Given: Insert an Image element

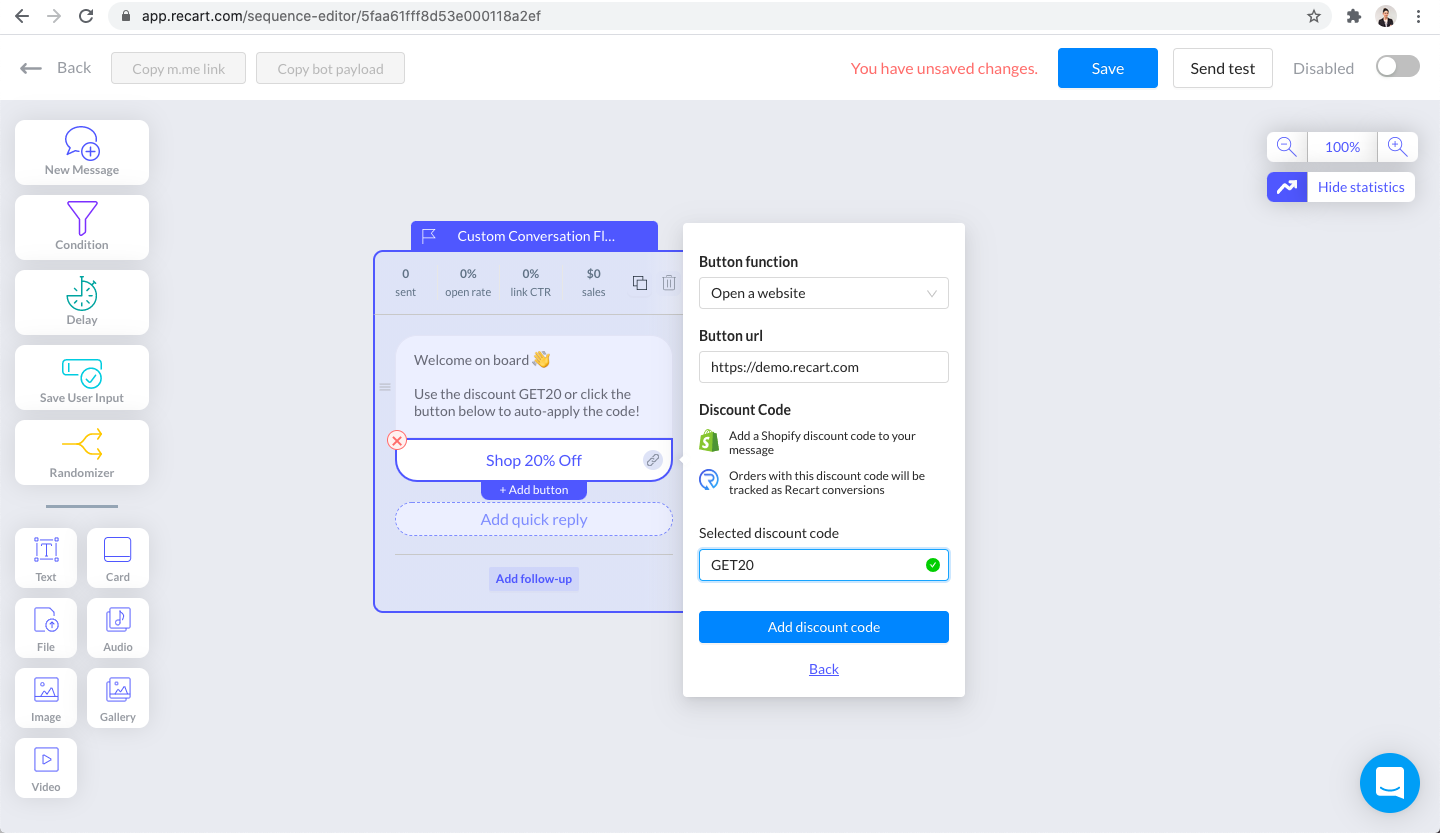Looking at the screenshot, I should pyautogui.click(x=46, y=698).
